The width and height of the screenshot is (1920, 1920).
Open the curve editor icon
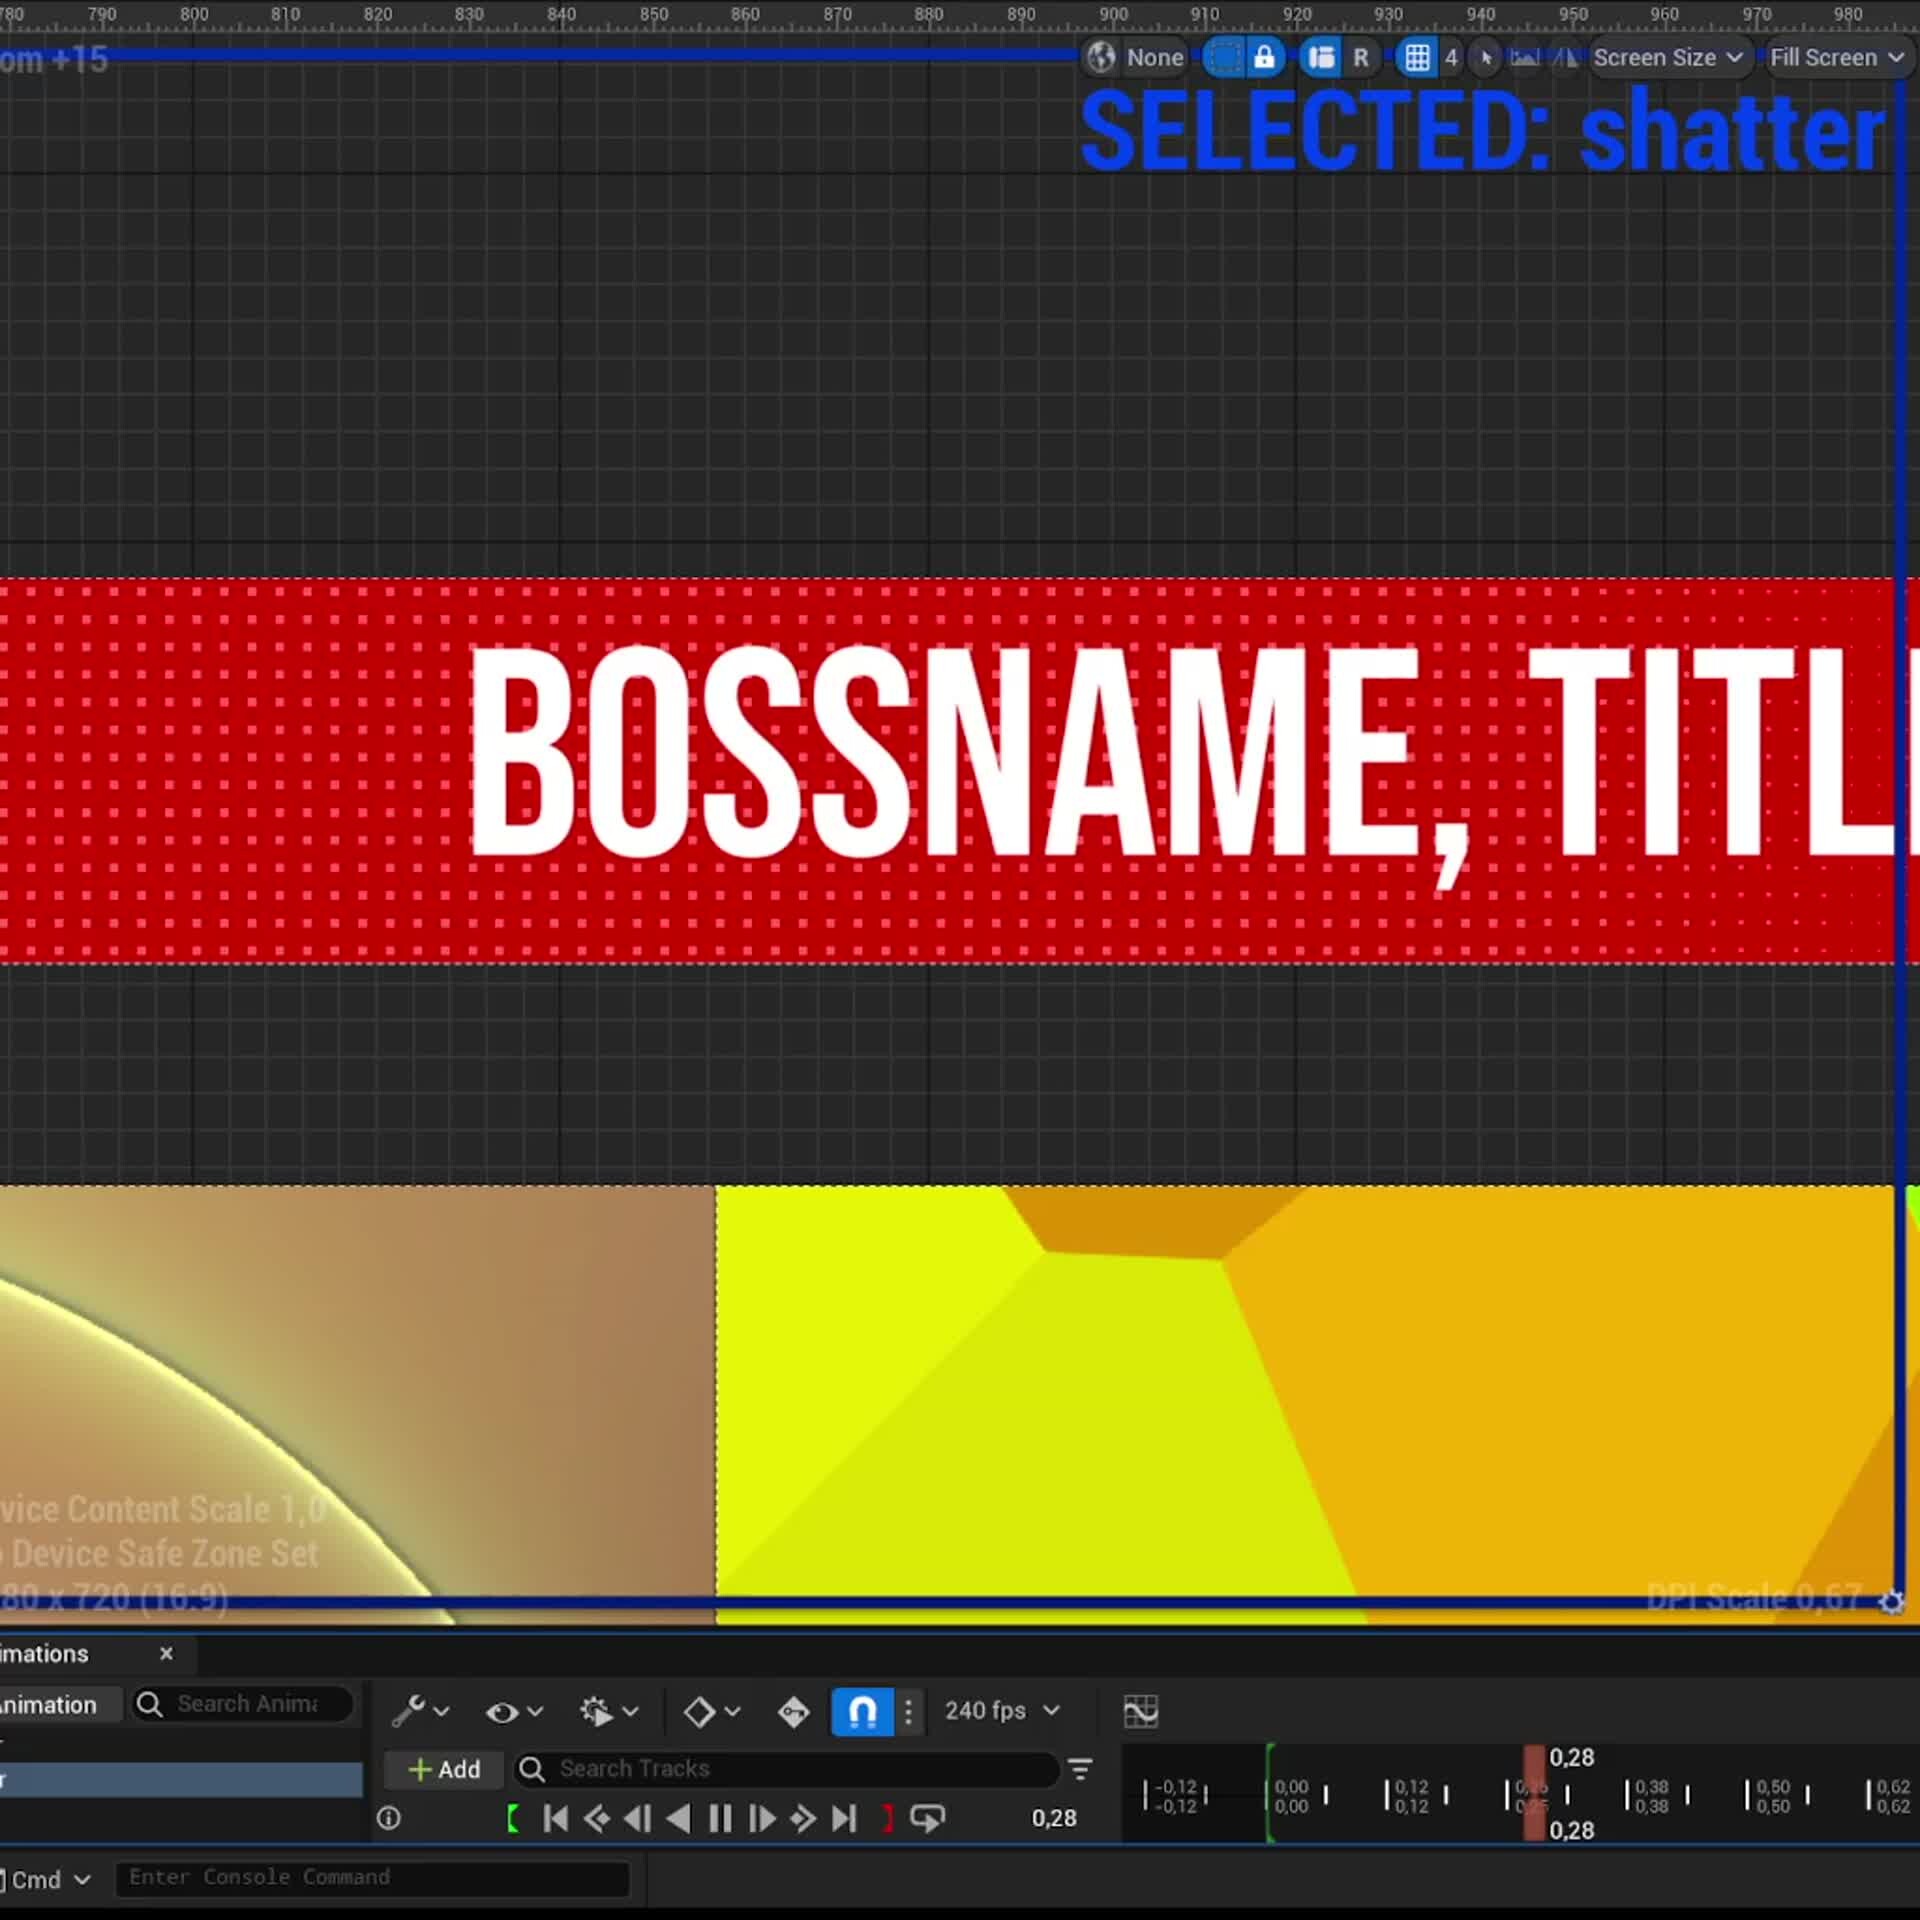click(1140, 1711)
